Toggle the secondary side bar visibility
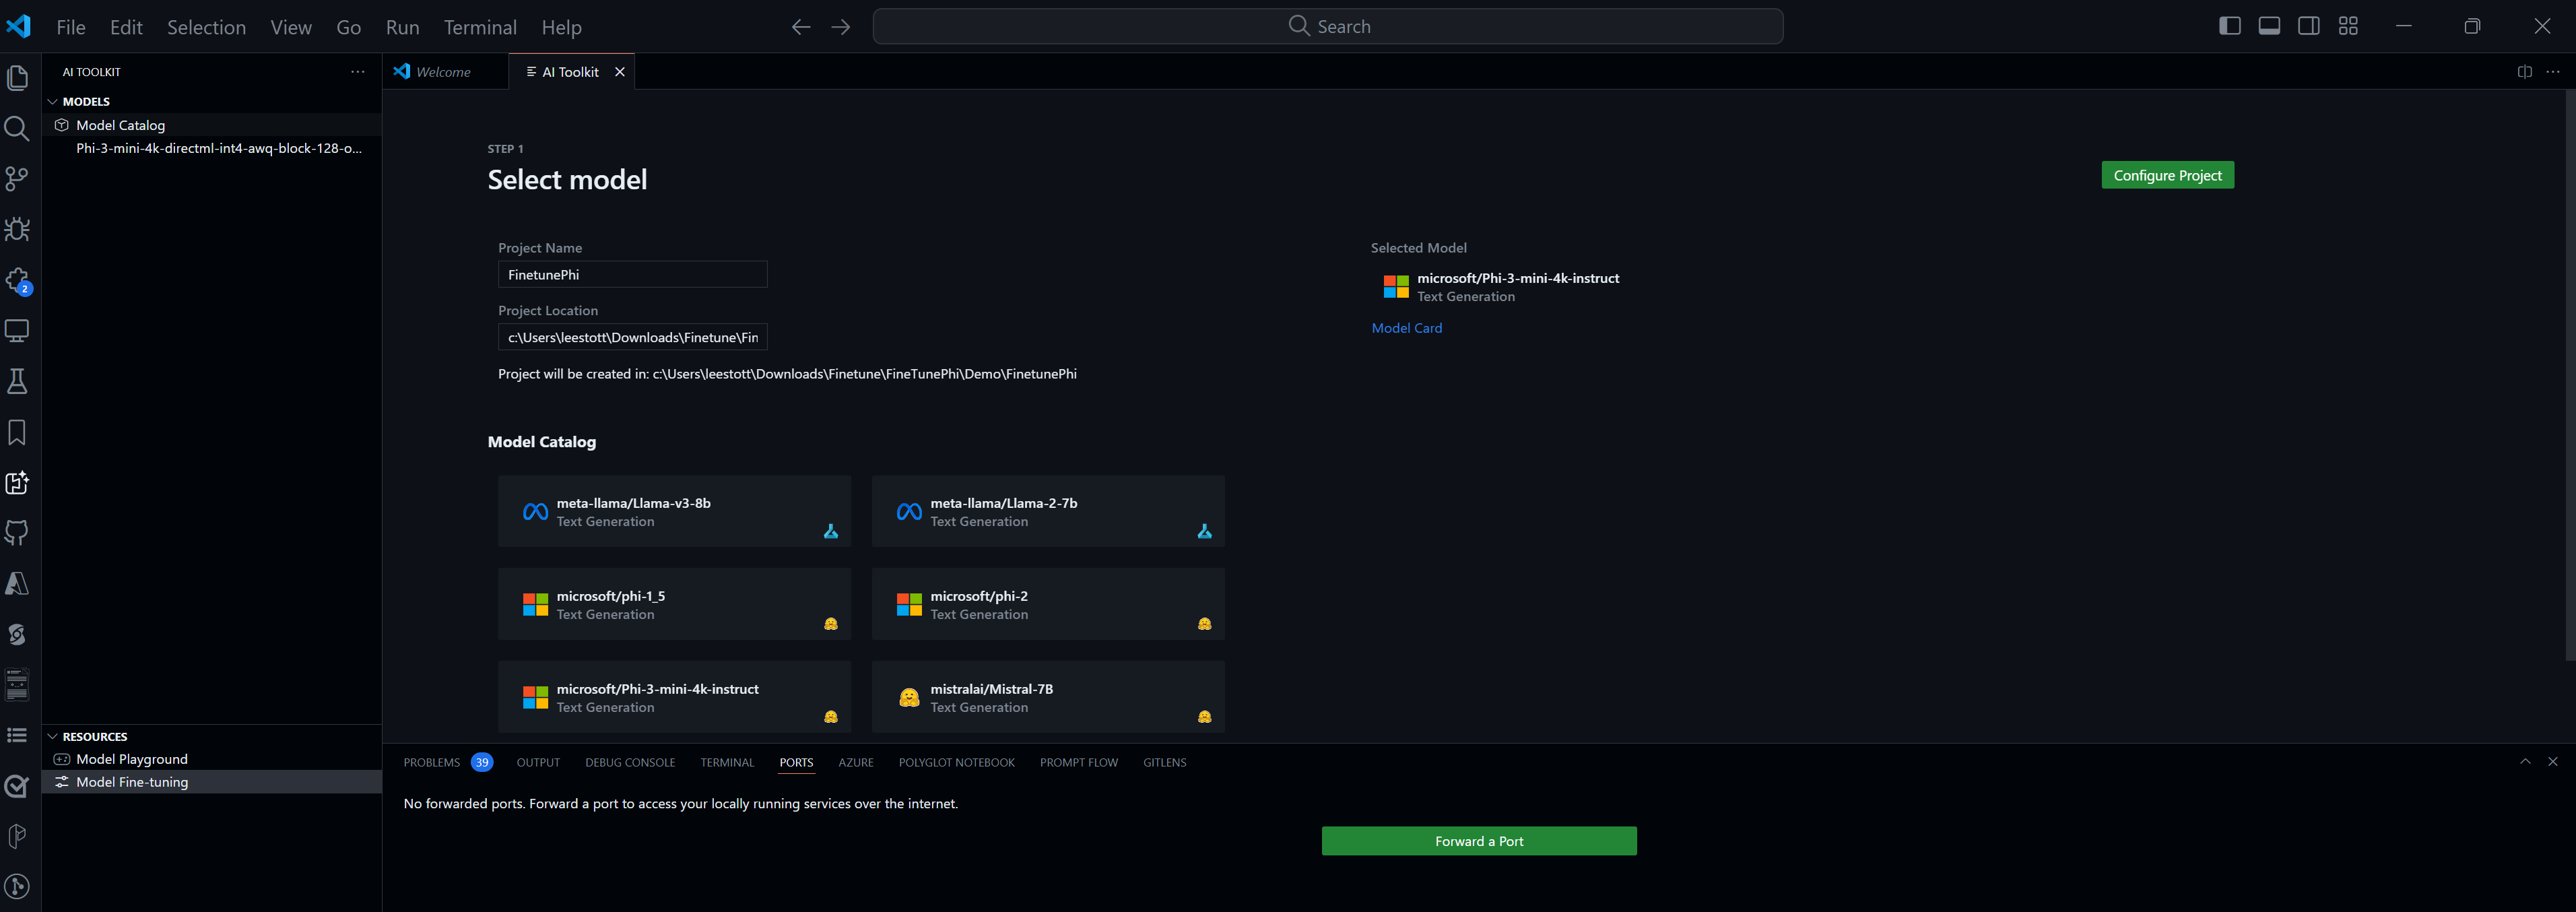Viewport: 2576px width, 912px height. [x=2308, y=26]
